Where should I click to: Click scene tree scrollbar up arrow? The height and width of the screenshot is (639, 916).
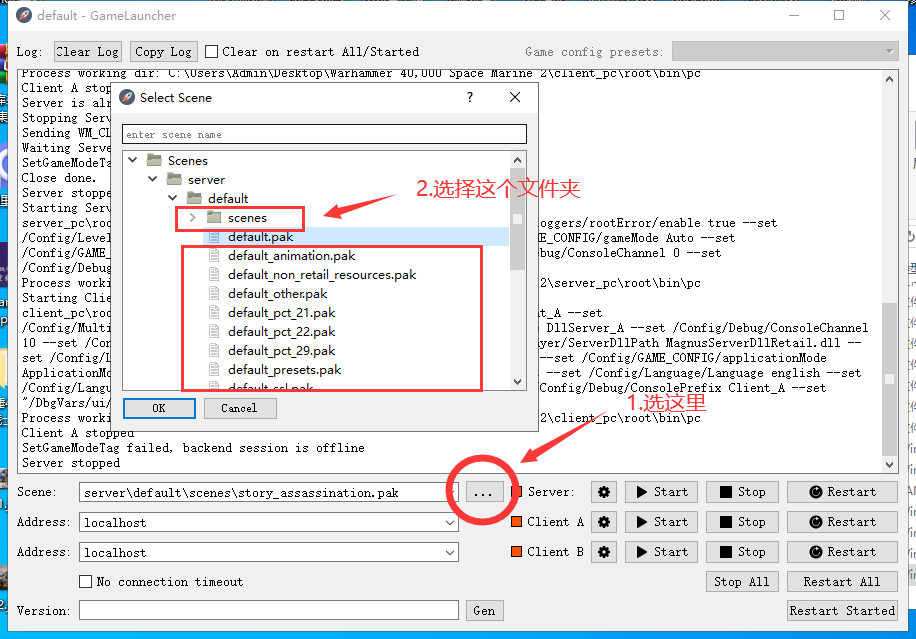point(517,160)
